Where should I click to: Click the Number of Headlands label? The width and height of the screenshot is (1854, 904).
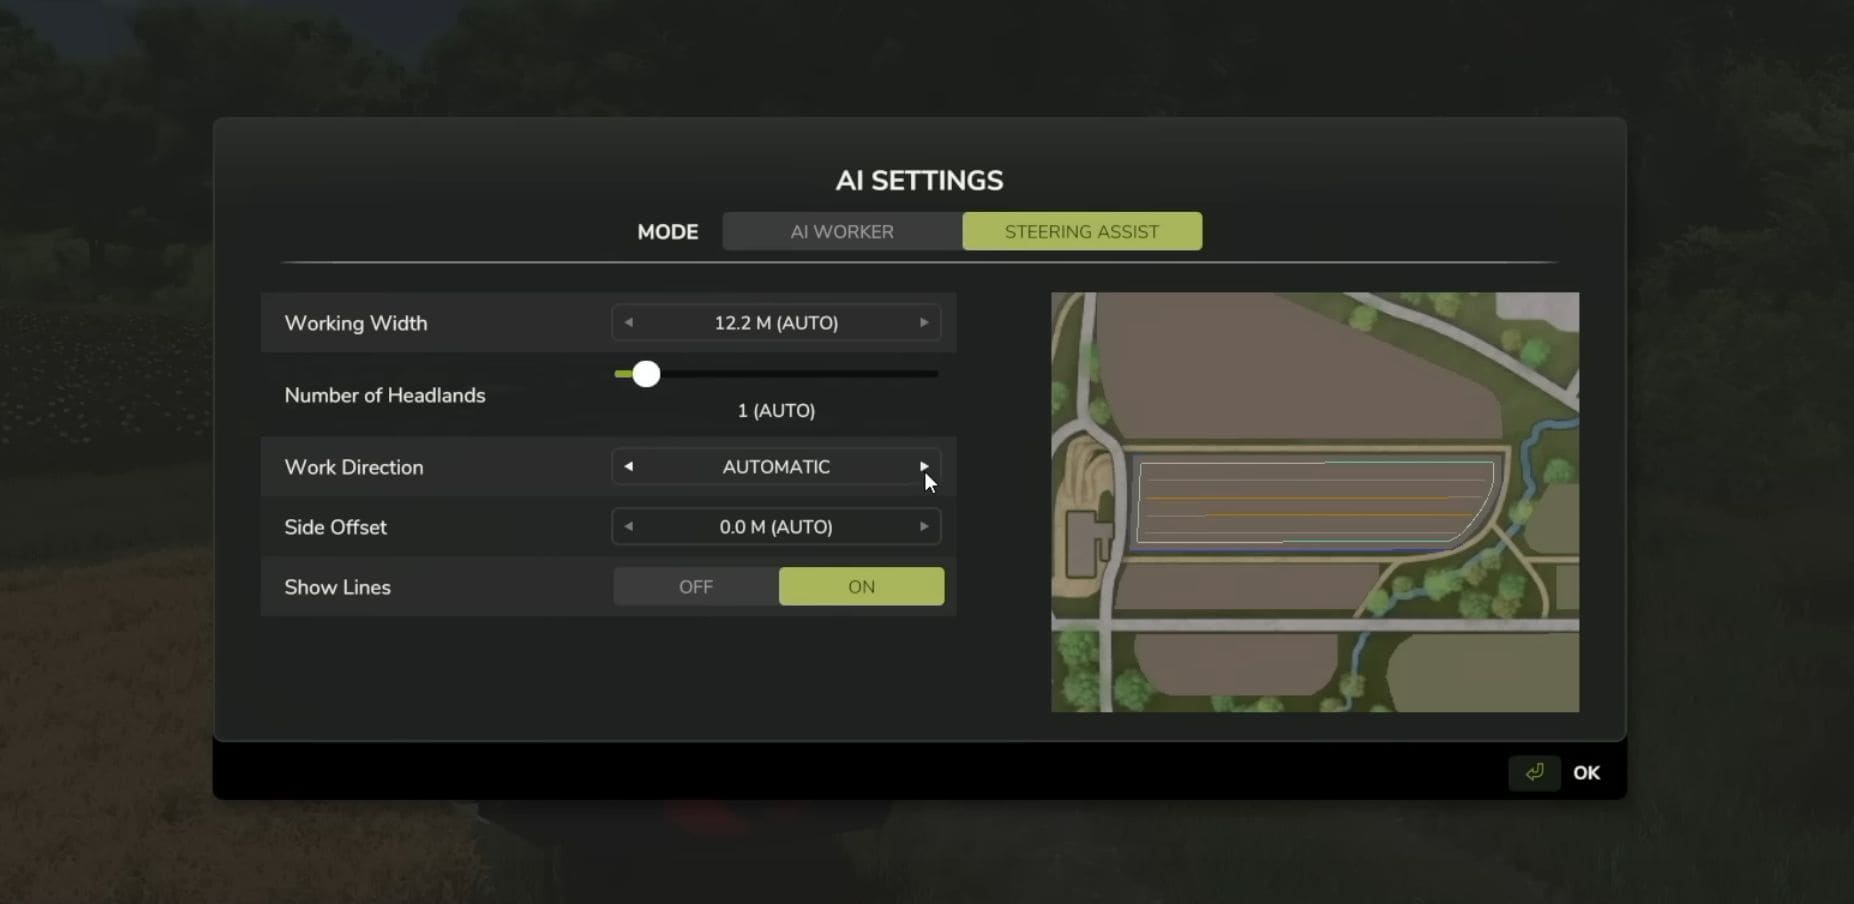coord(385,395)
